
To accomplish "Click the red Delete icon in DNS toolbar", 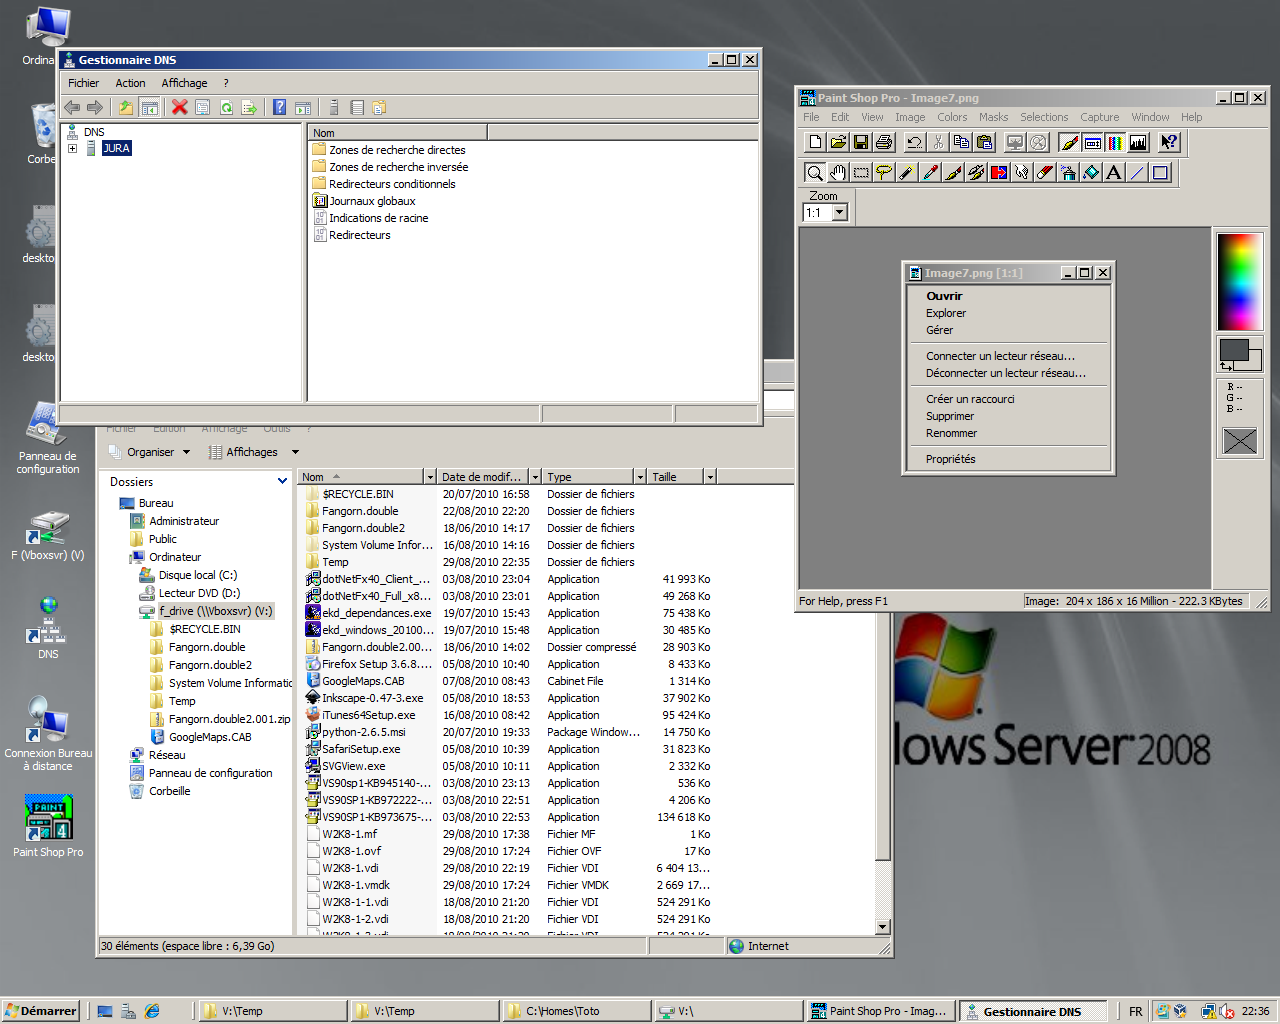I will click(x=180, y=107).
